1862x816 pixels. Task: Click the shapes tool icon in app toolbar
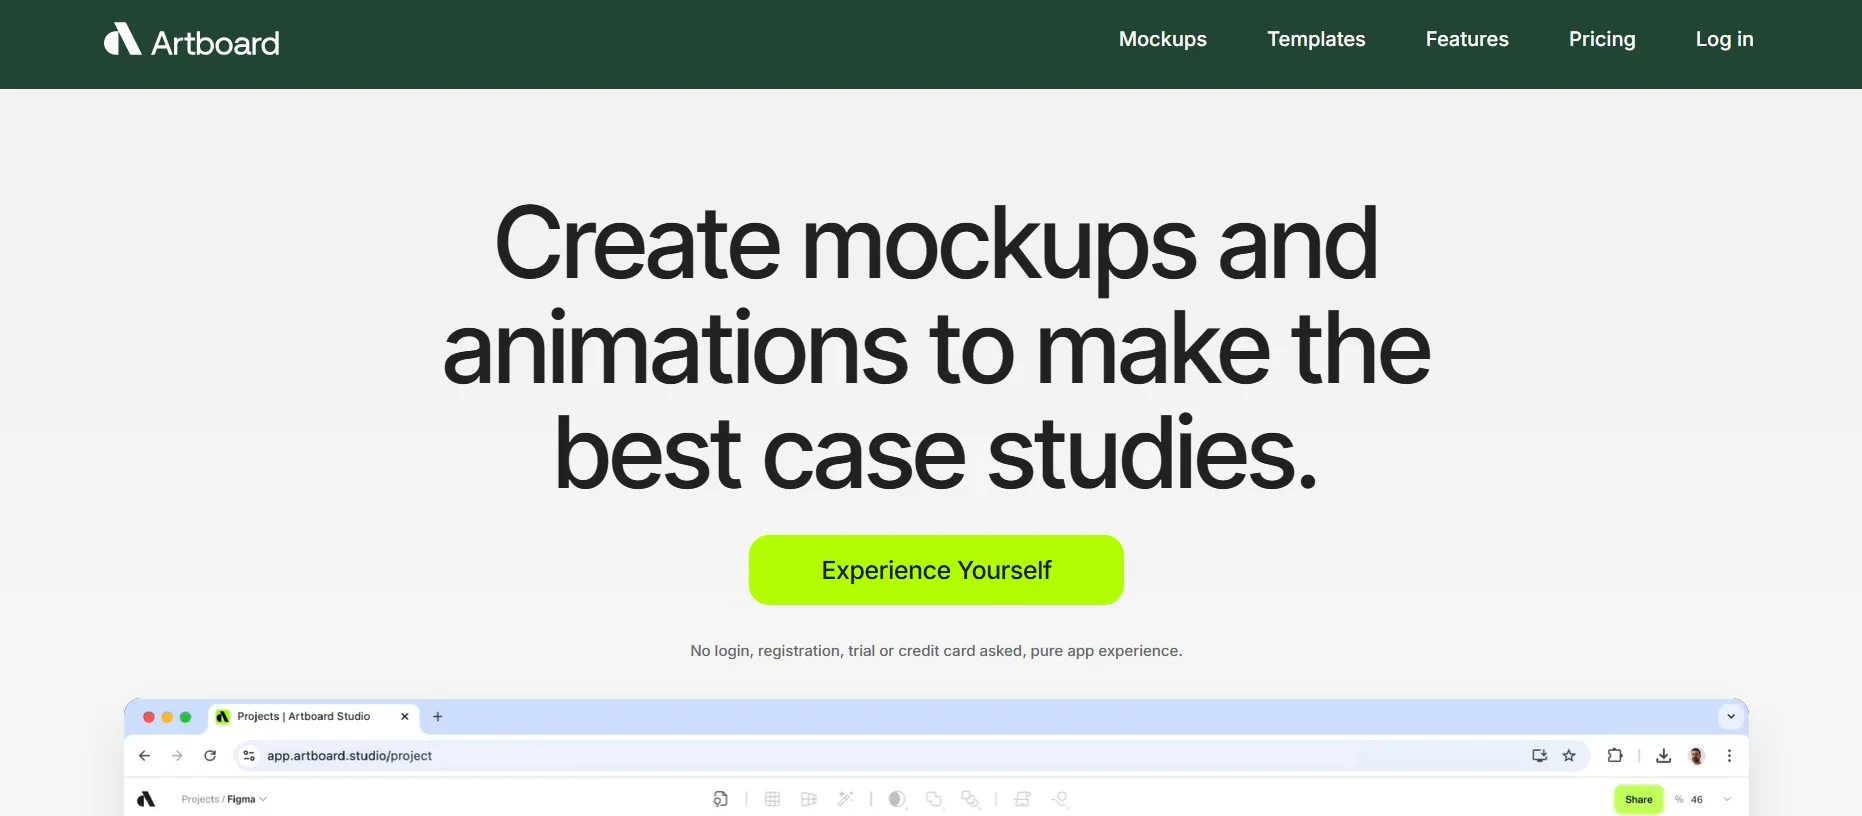(x=720, y=799)
